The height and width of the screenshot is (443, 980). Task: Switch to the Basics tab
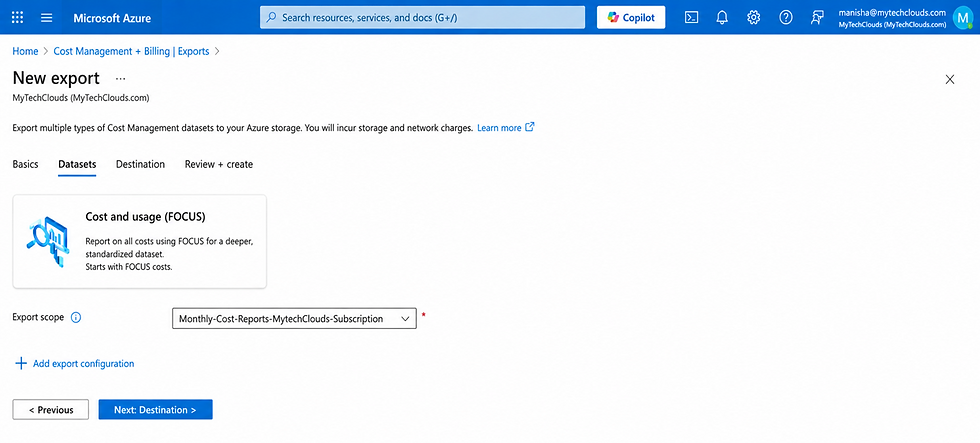pos(26,164)
